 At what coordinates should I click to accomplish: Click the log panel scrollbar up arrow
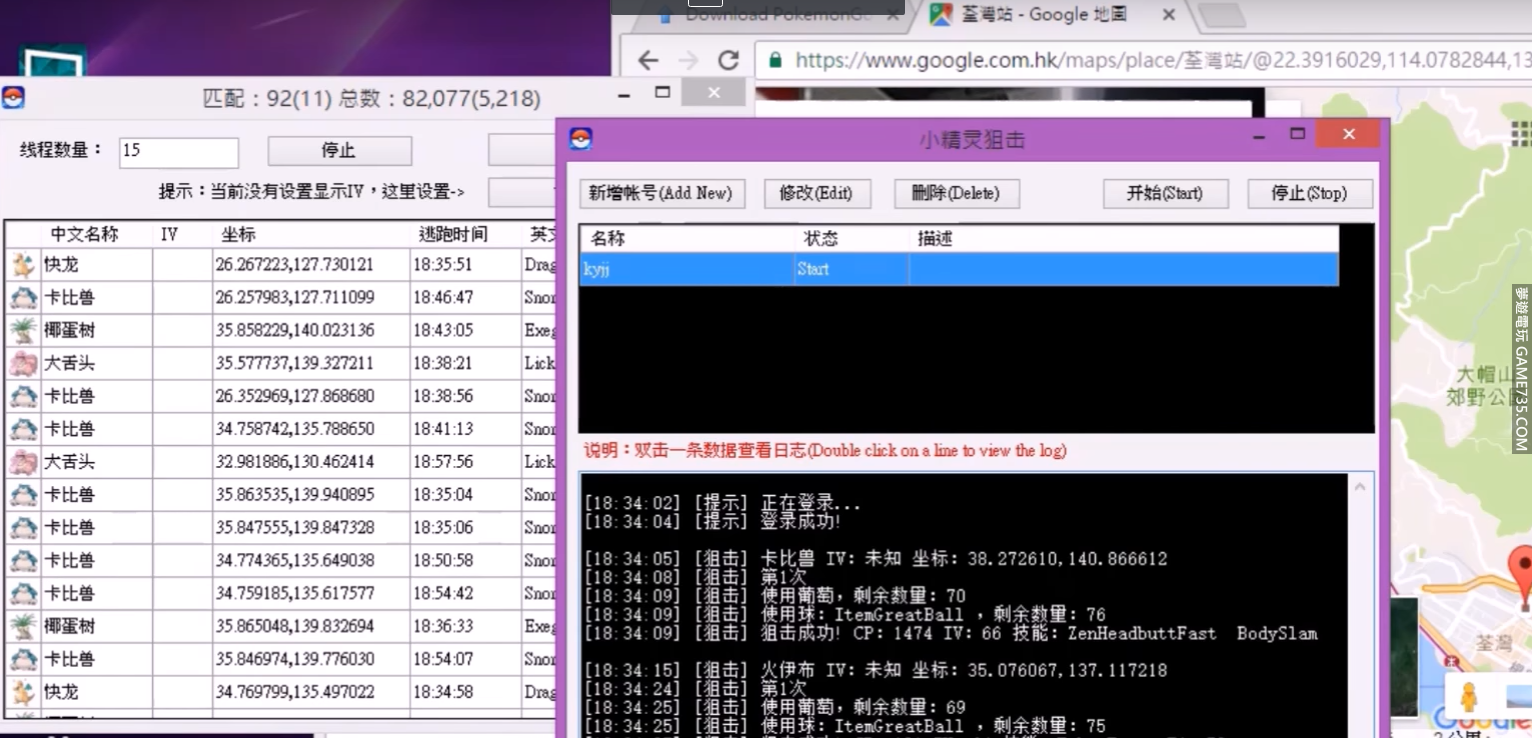click(x=1360, y=487)
